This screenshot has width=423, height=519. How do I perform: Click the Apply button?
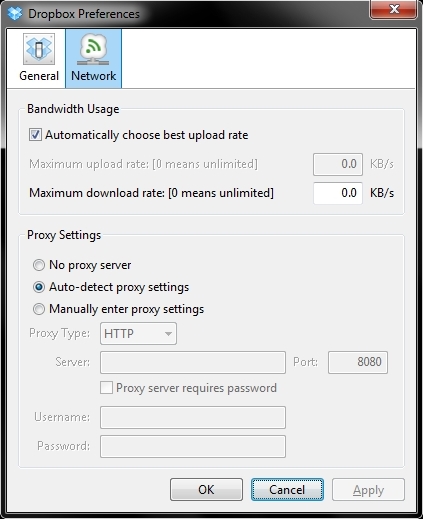[368, 490]
